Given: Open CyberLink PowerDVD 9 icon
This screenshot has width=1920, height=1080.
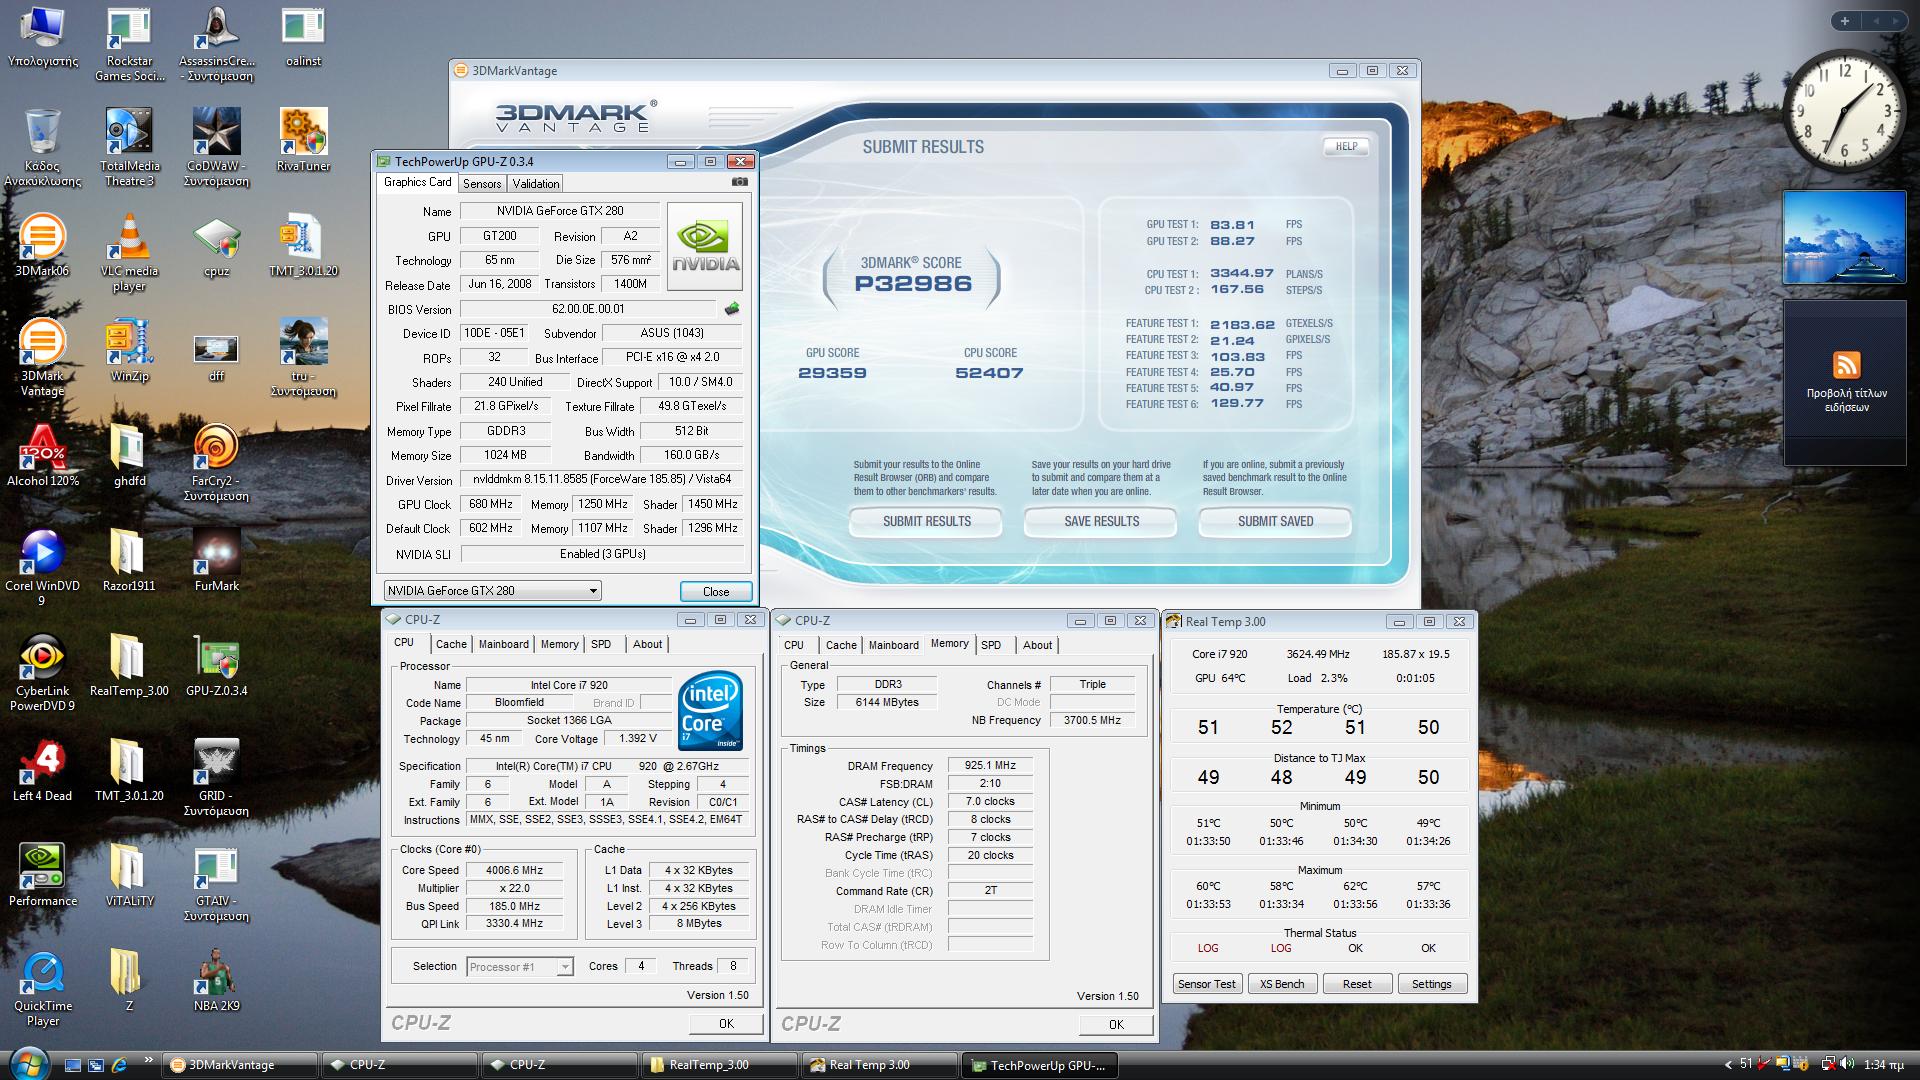Looking at the screenshot, I should [42, 673].
